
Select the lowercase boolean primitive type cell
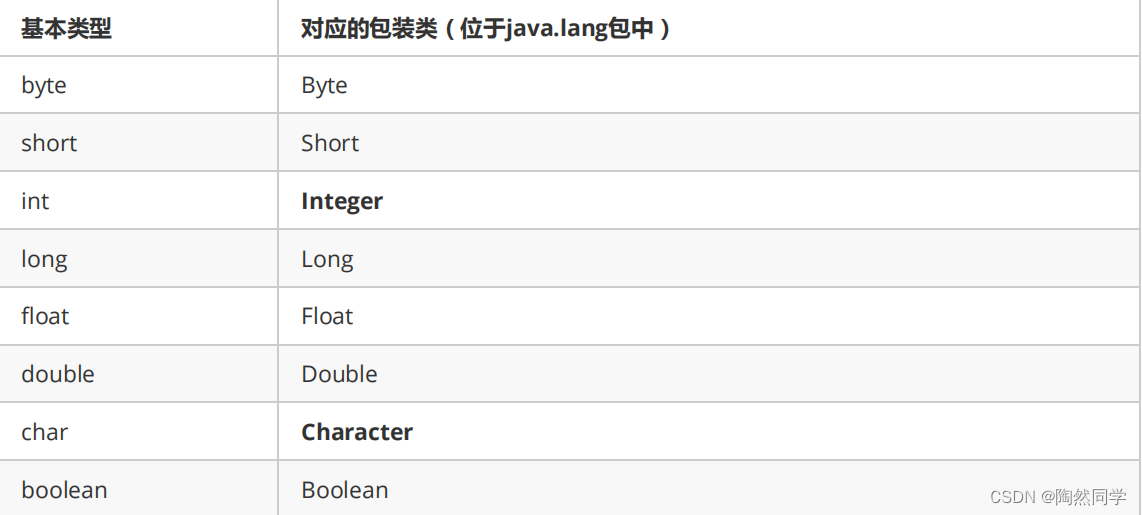tap(64, 490)
